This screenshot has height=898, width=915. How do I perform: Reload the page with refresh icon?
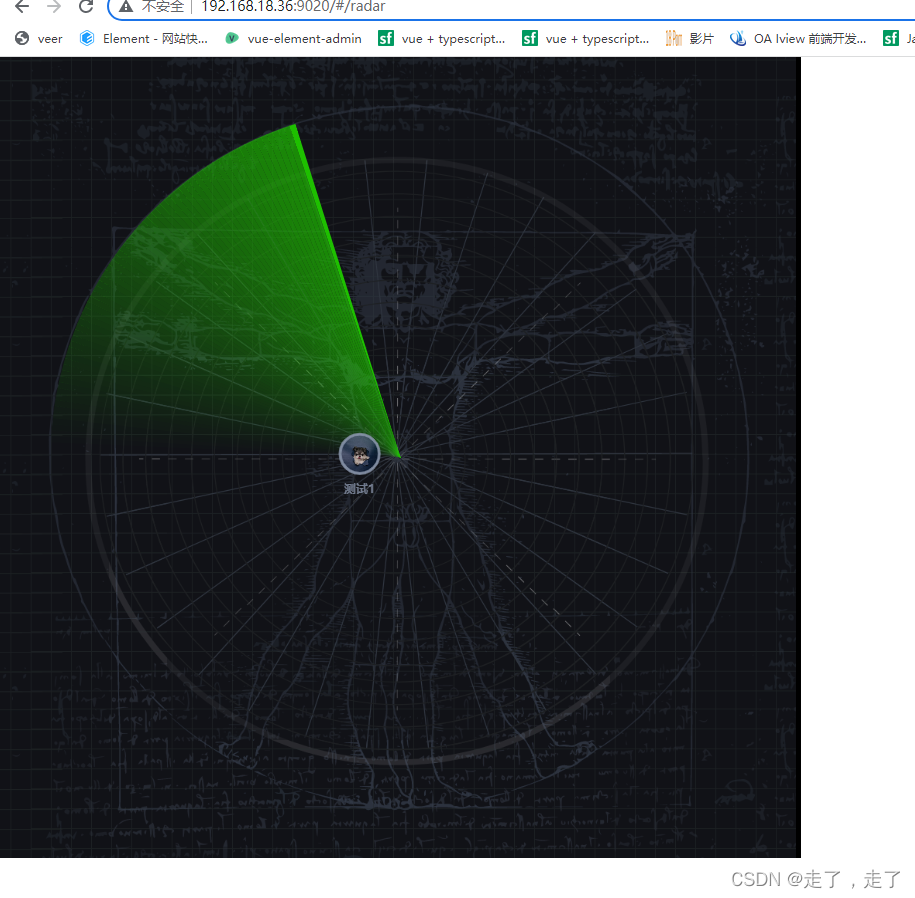click(x=86, y=6)
